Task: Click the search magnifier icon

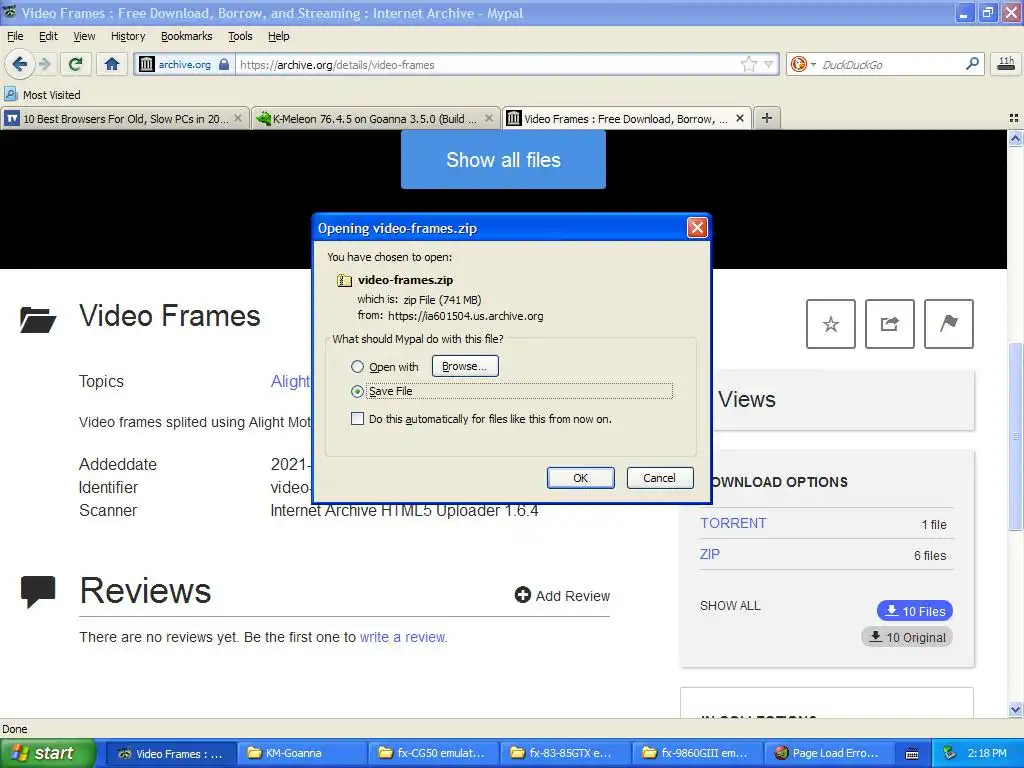Action: [x=972, y=64]
